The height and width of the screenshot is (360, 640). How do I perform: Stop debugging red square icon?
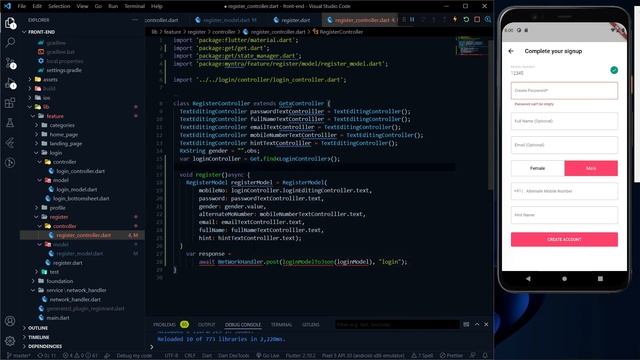point(477,20)
